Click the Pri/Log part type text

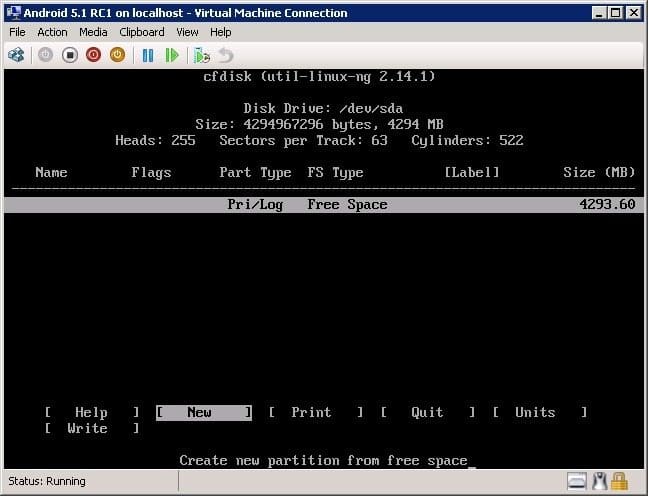click(255, 205)
